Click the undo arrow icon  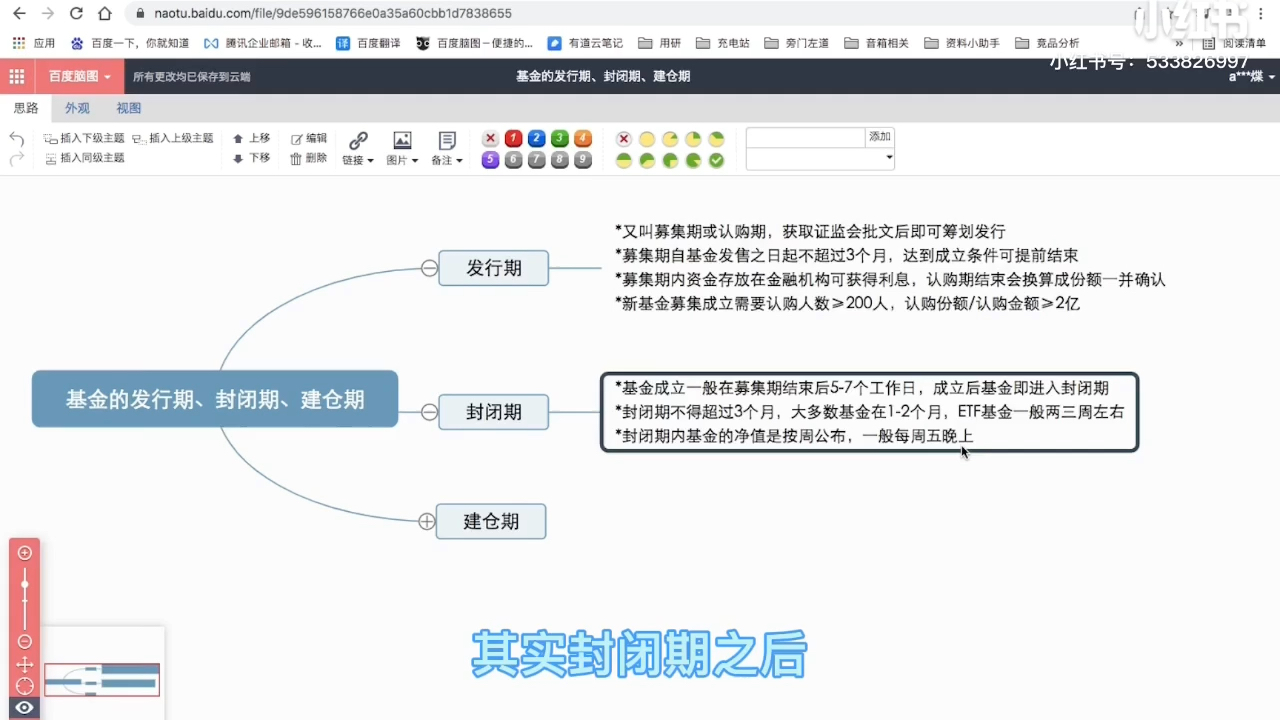click(x=16, y=139)
